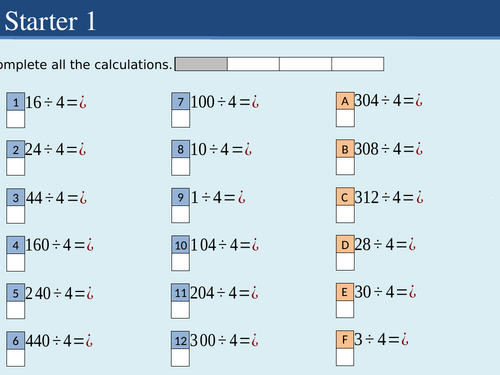500x375 pixels.
Task: Click the answer box under question 8
Action: [181, 167]
